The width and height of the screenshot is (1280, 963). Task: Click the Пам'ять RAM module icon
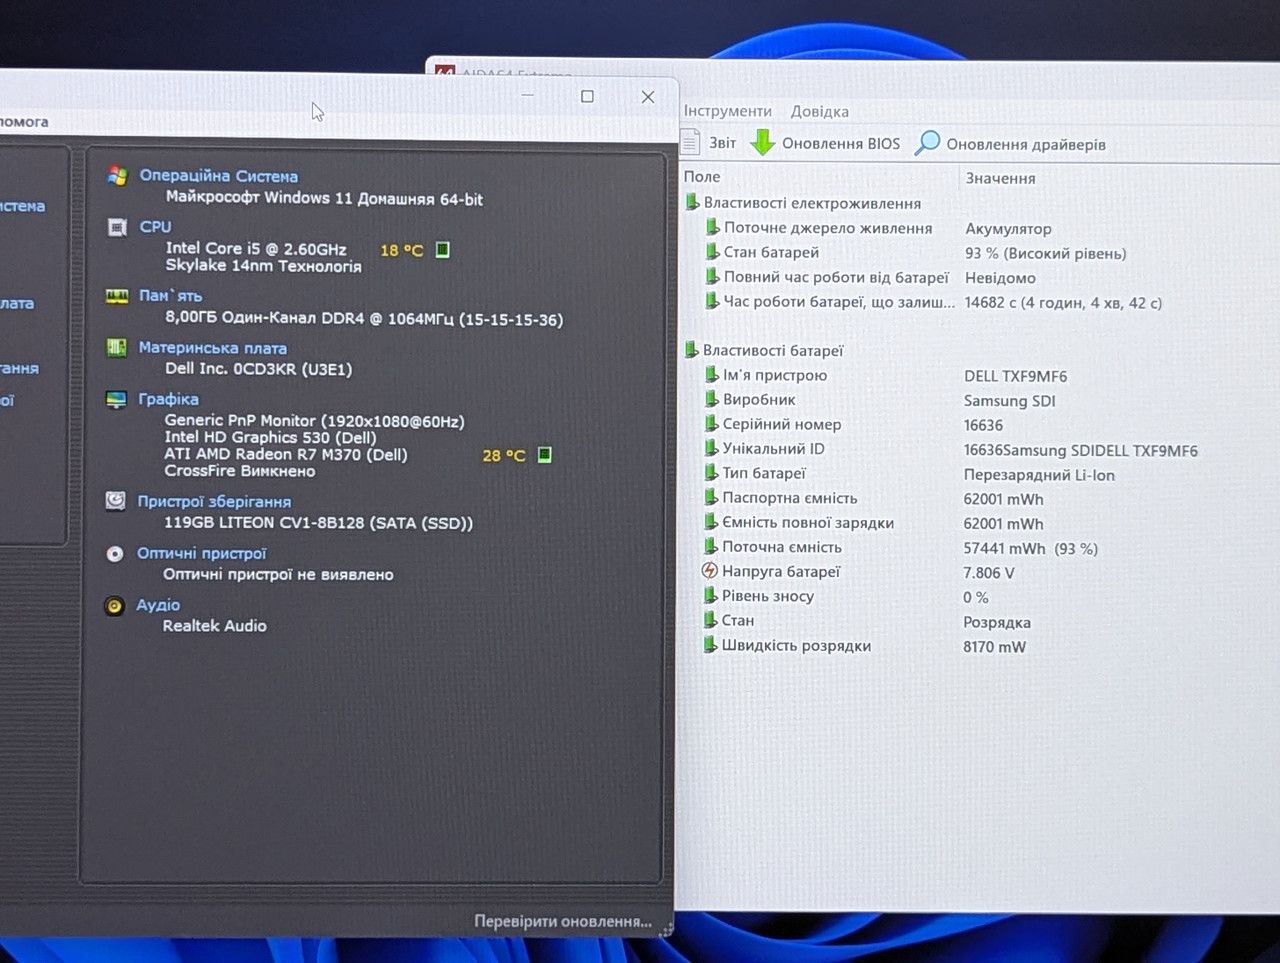[x=117, y=296]
